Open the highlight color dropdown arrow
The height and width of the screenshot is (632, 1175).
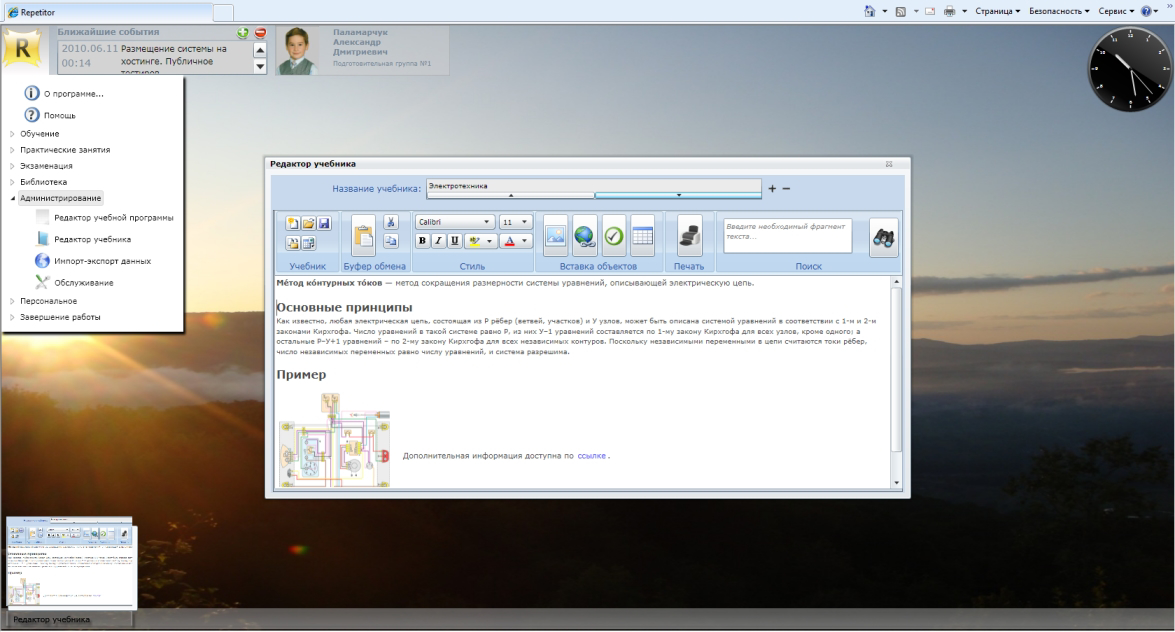489,241
